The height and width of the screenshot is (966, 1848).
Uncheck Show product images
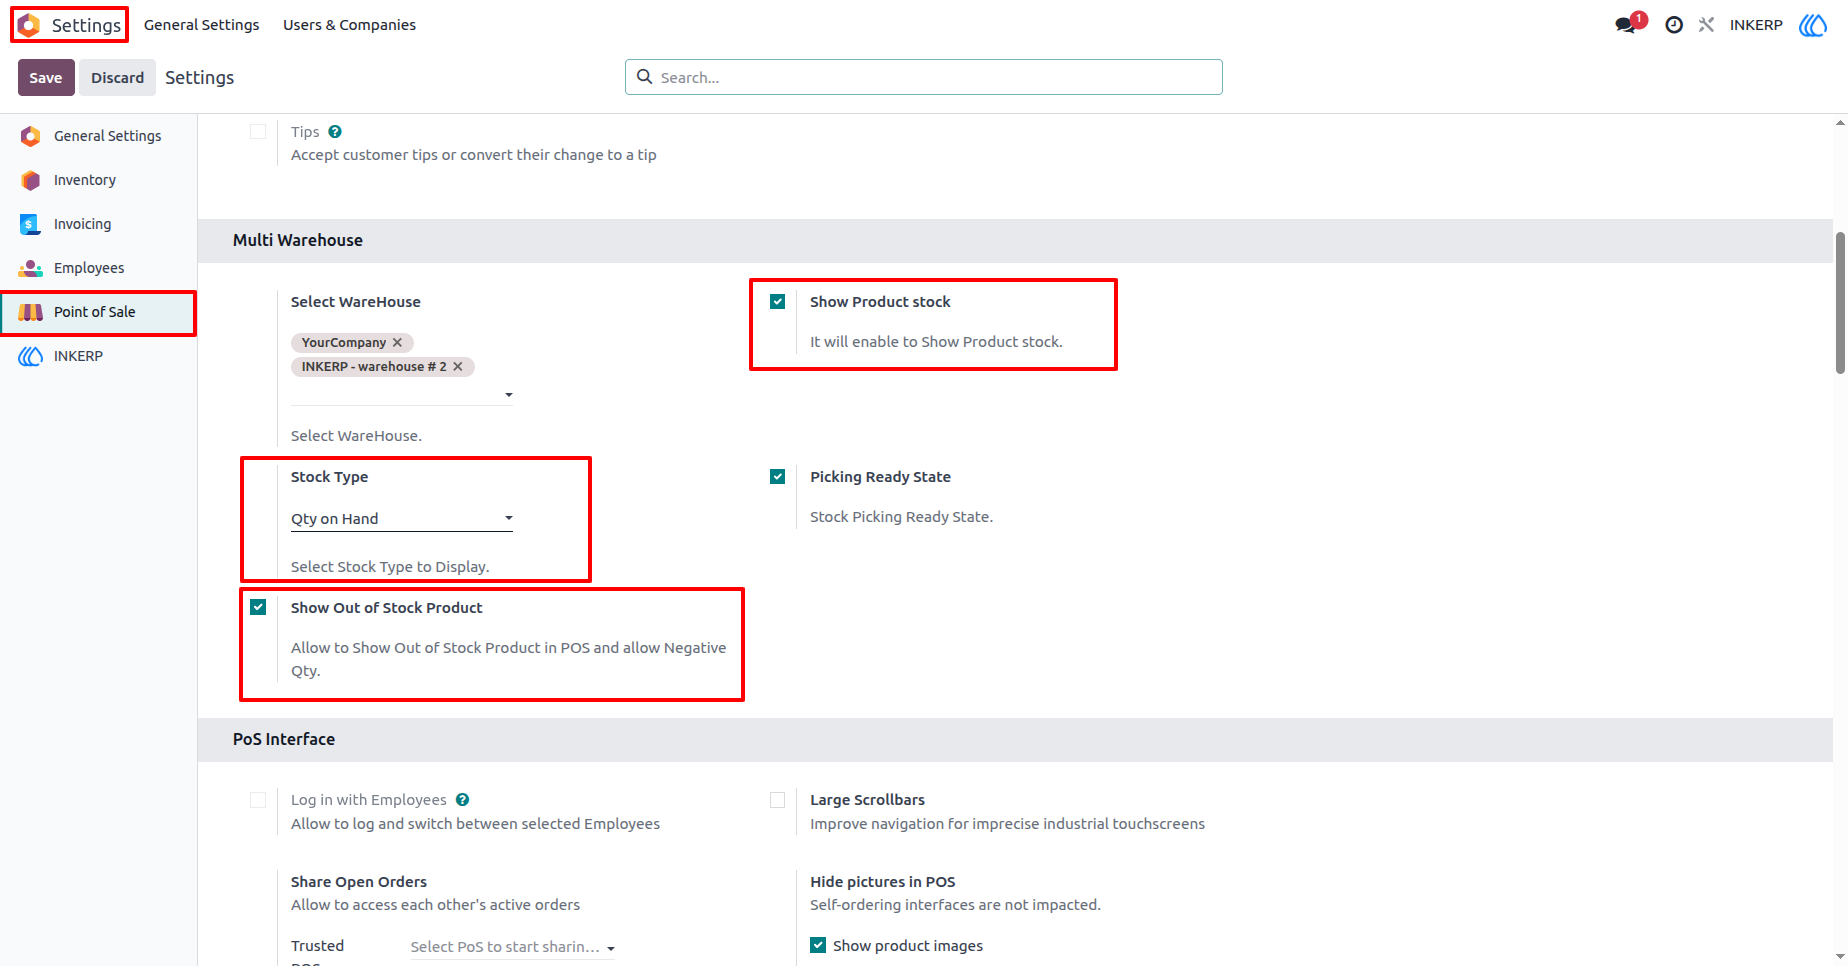click(x=818, y=945)
